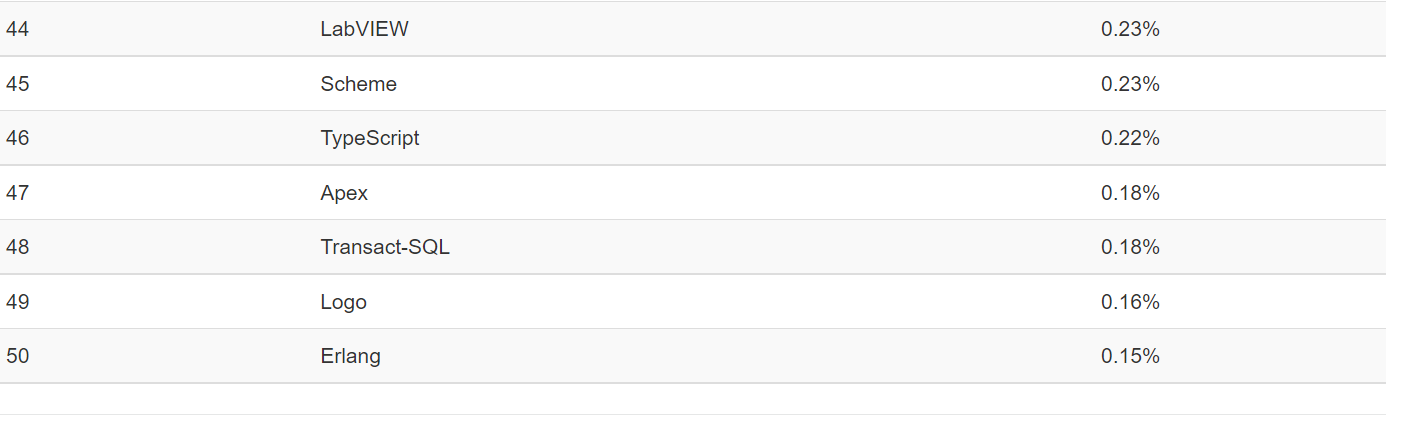Image resolution: width=1408 pixels, height=431 pixels.
Task: Click Erlang's 0.15% rating value
Action: (x=1130, y=356)
